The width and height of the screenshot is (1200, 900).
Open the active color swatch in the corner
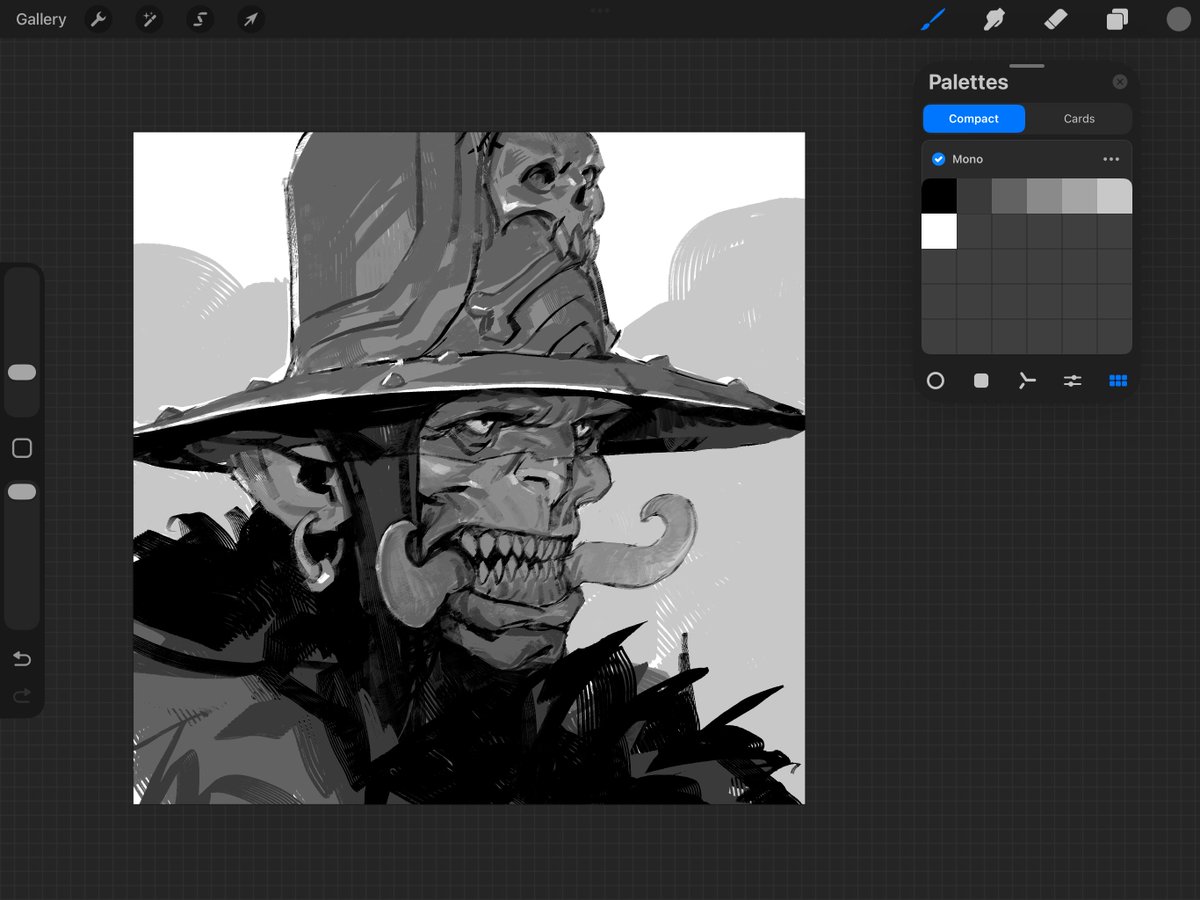tap(1179, 19)
